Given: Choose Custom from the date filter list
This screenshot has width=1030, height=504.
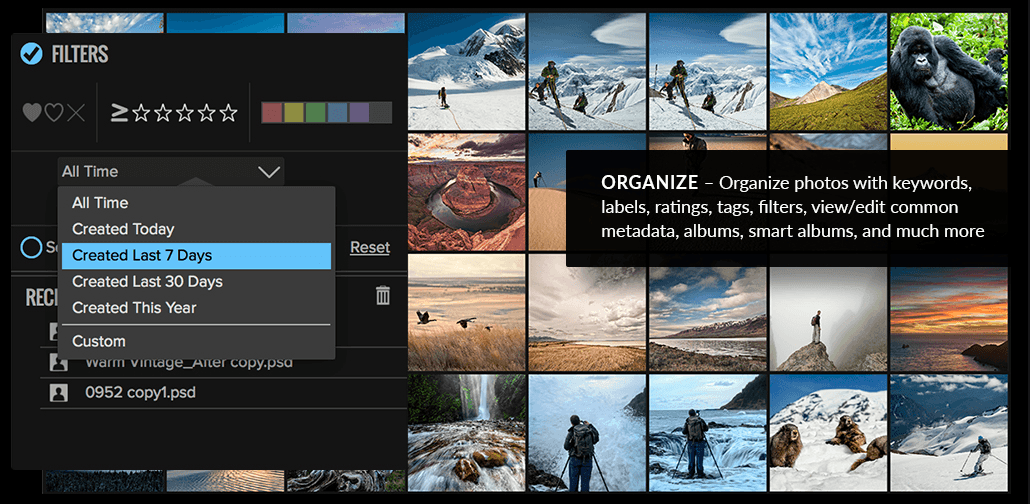Looking at the screenshot, I should tap(99, 341).
